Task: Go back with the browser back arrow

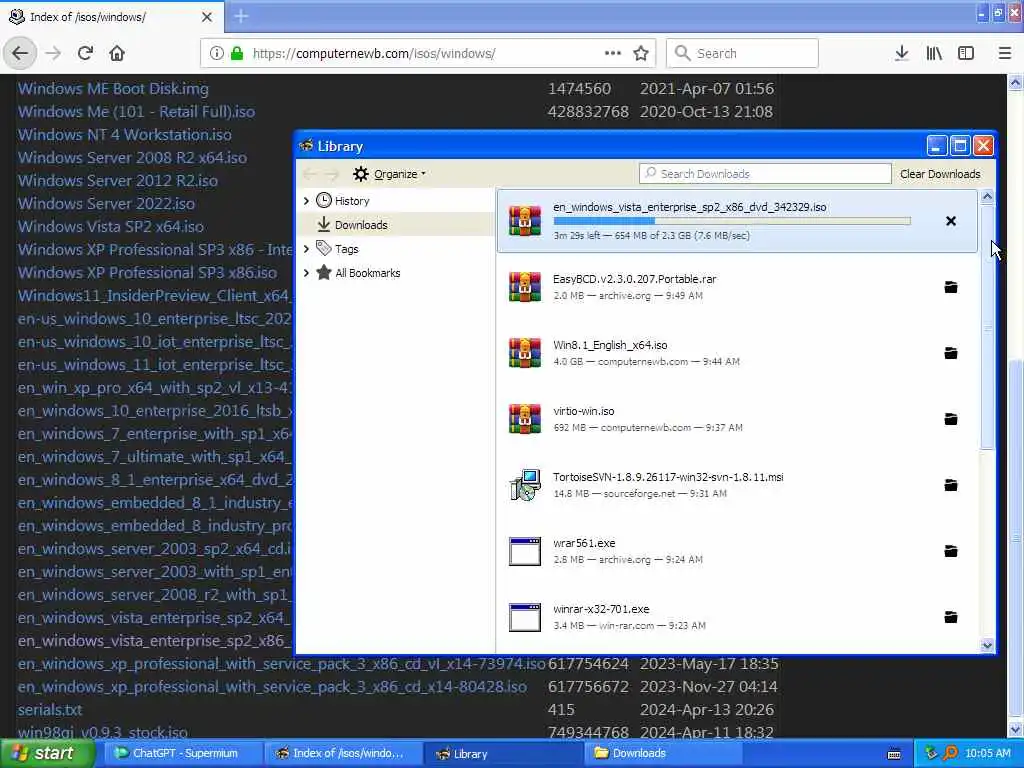Action: tap(20, 53)
